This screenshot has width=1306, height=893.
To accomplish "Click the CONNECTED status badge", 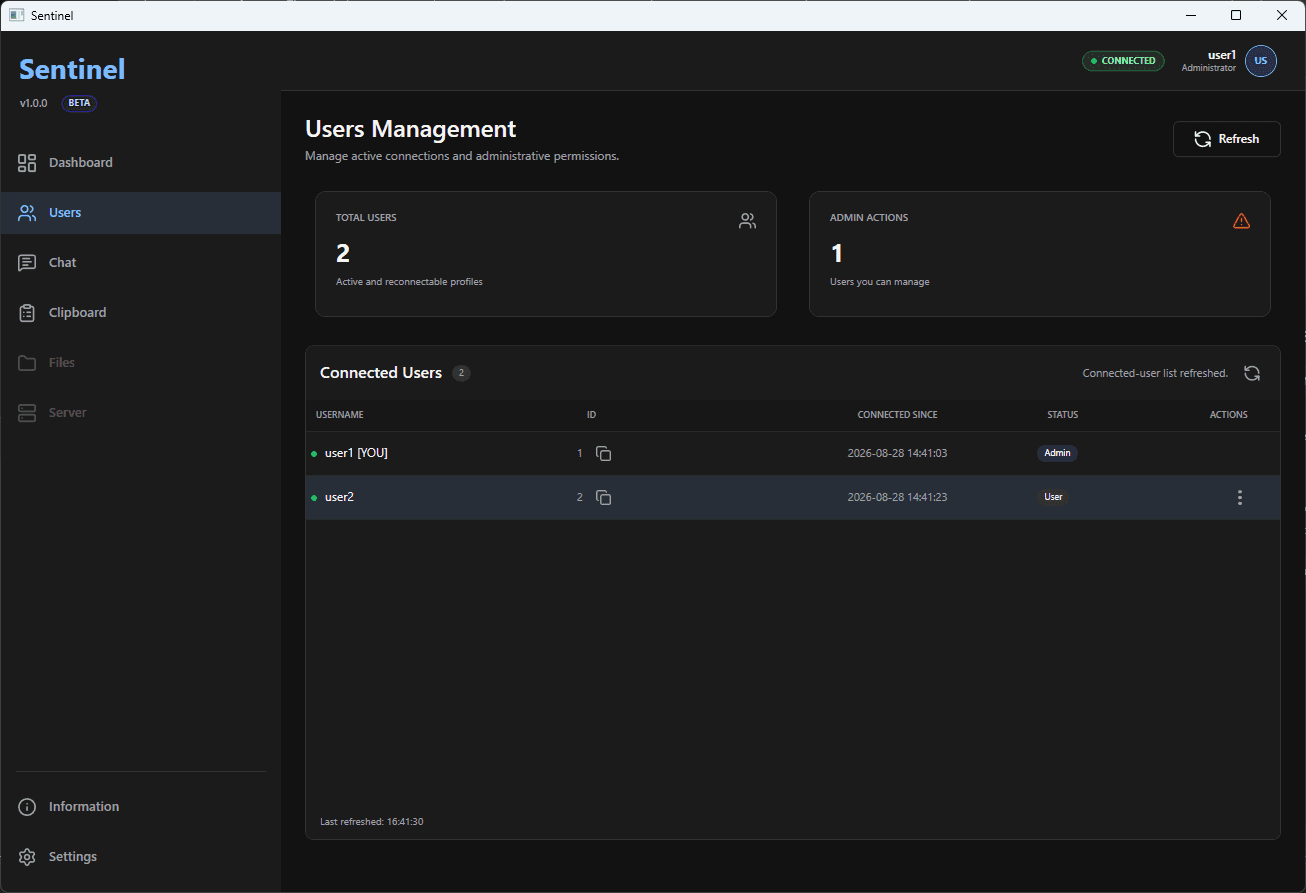I will pos(1123,61).
